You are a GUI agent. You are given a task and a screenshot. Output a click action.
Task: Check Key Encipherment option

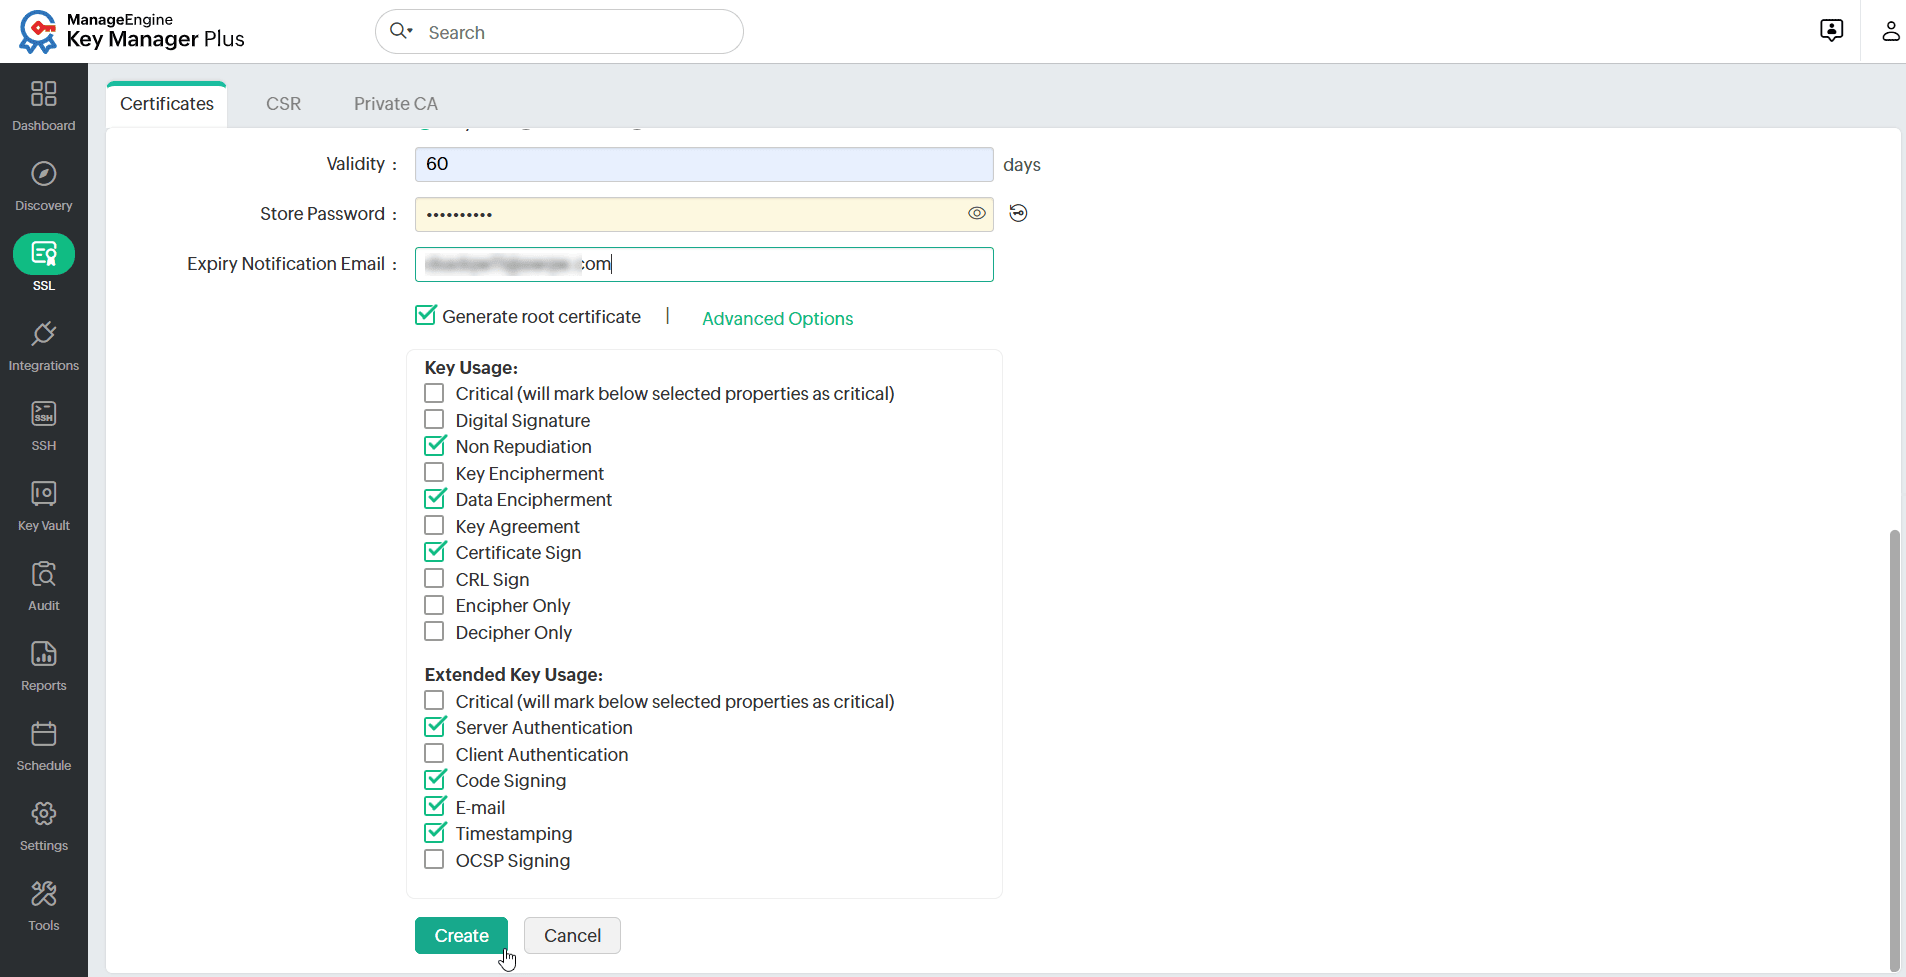[x=434, y=473]
